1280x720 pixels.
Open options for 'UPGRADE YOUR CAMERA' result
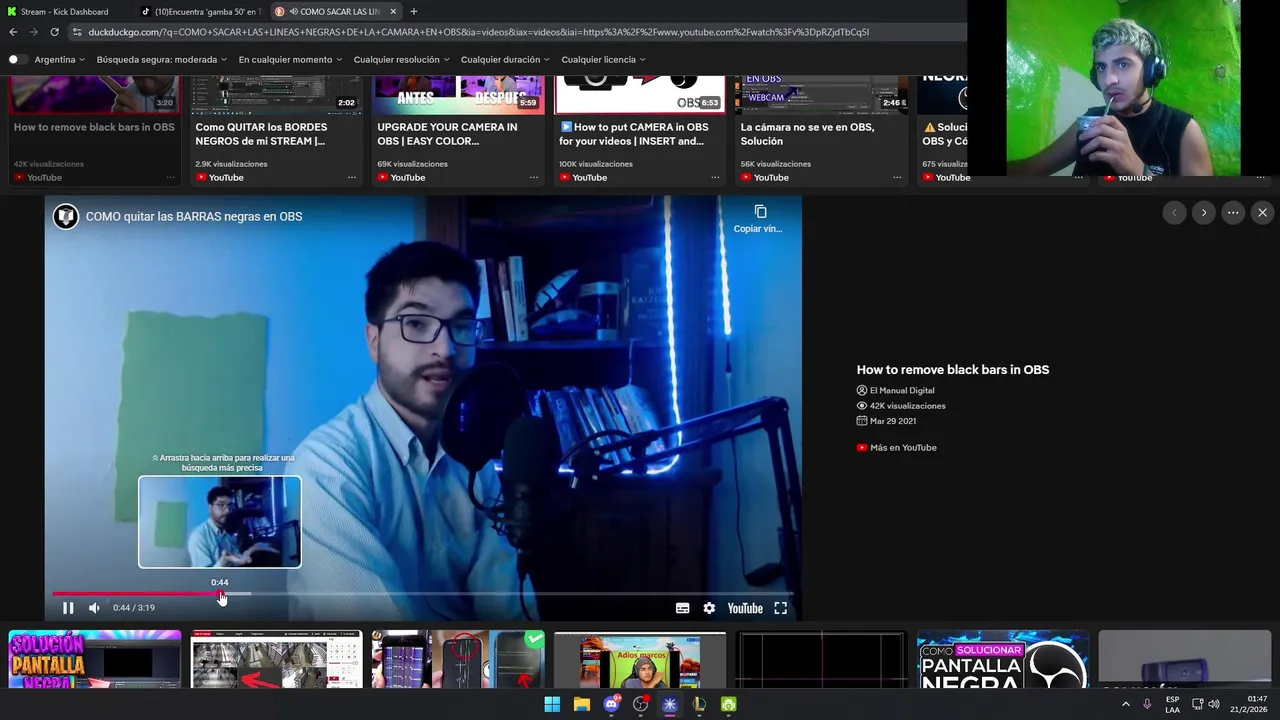click(x=533, y=178)
